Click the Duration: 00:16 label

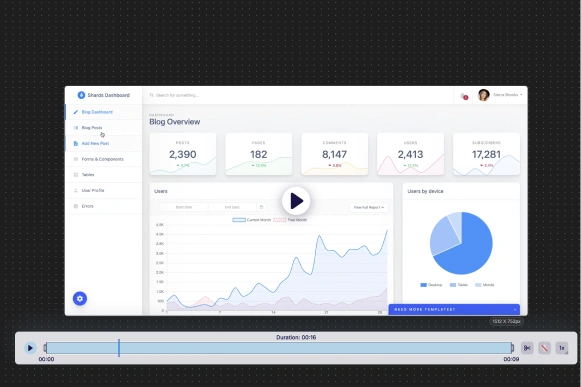[x=296, y=337]
